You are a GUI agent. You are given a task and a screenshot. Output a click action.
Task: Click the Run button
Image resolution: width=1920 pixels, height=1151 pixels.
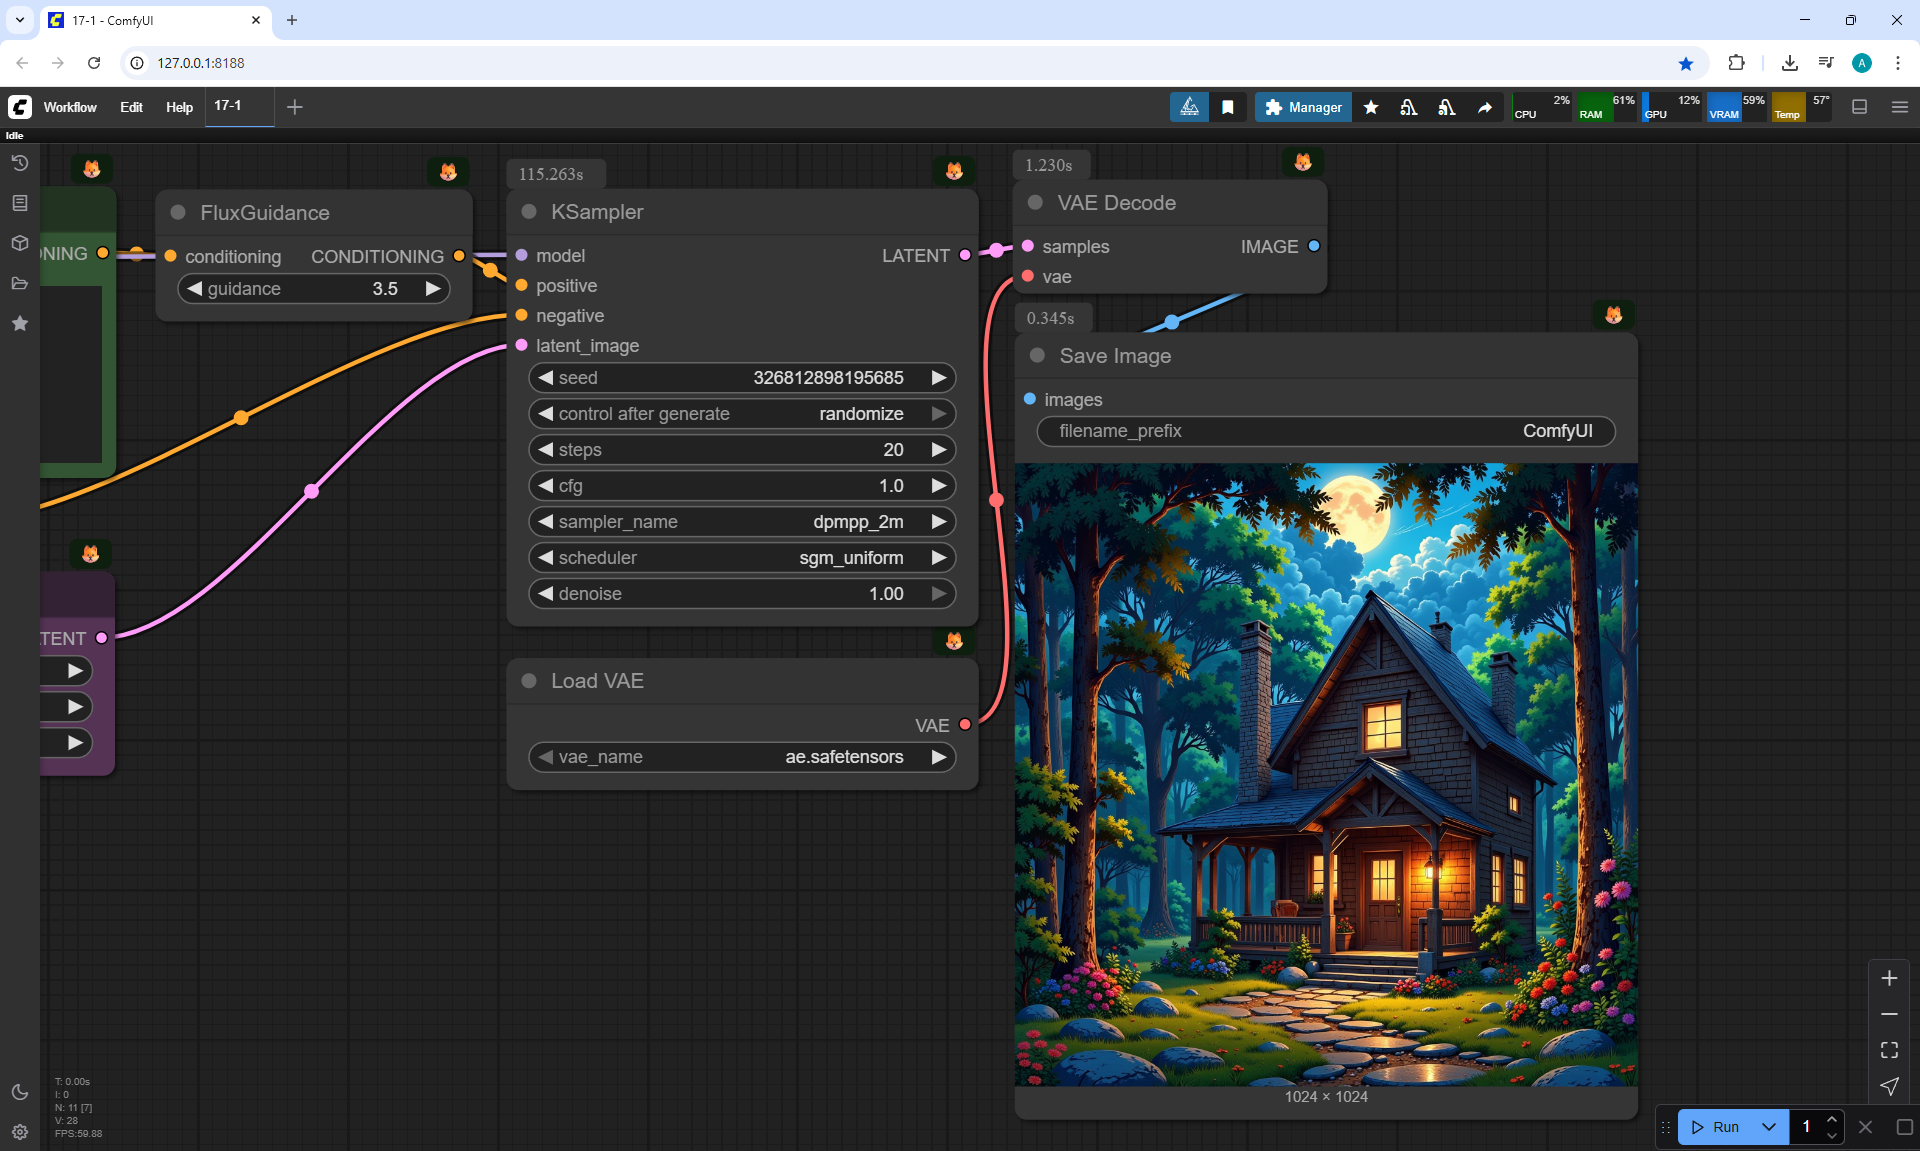[1717, 1127]
